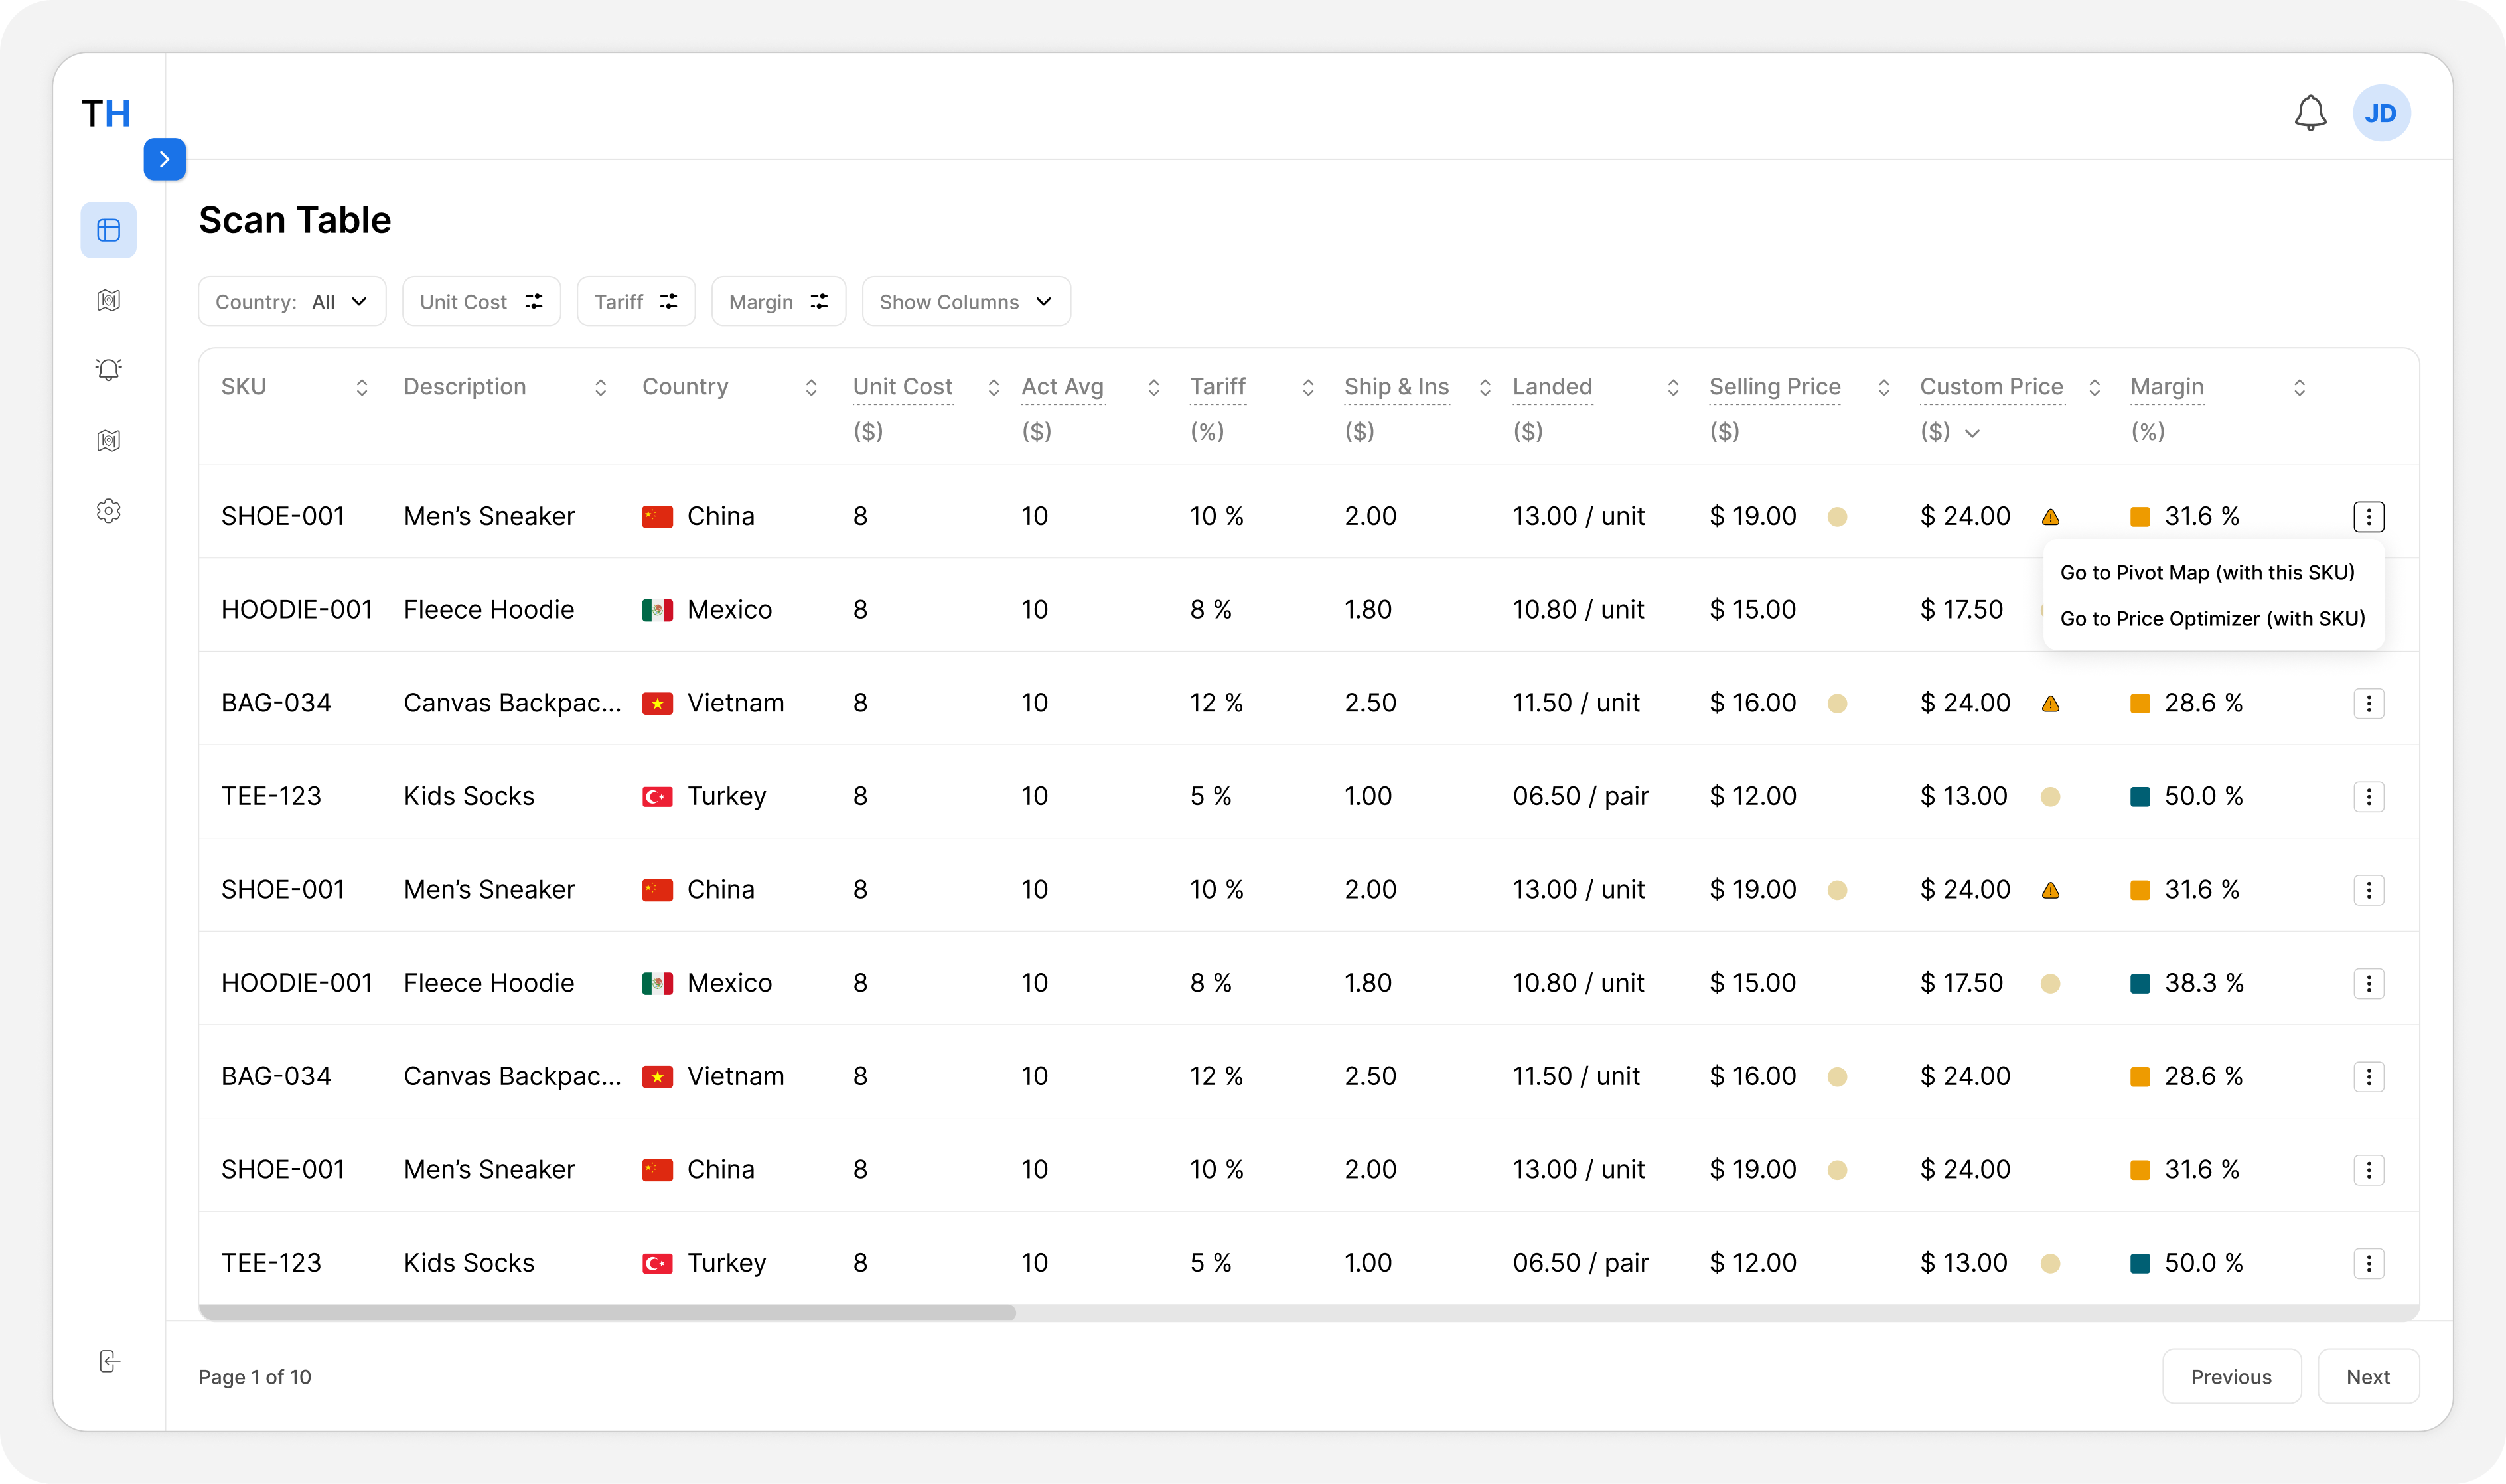
Task: Click warning triangle in first SHOE-001 row
Action: [x=2050, y=517]
